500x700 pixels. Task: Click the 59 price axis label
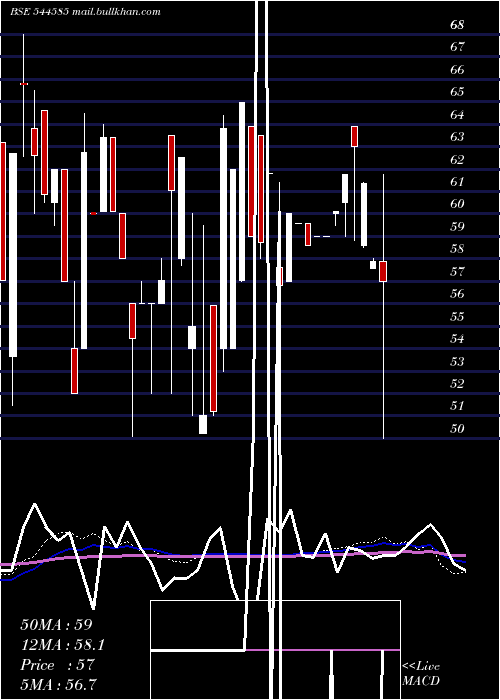[457, 226]
